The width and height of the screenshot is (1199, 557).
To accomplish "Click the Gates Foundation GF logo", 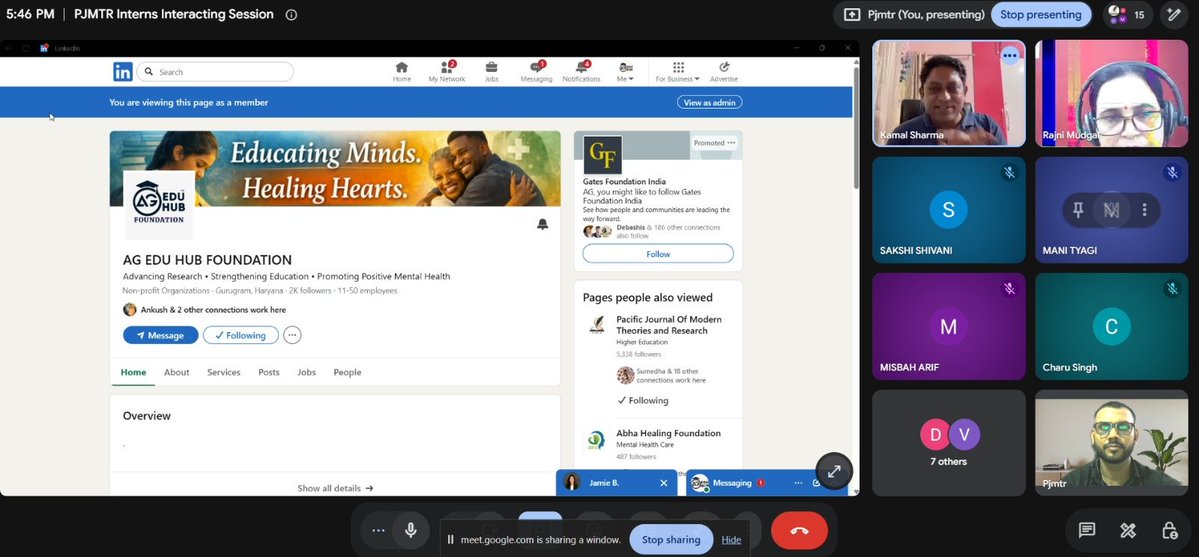I will click(x=603, y=155).
